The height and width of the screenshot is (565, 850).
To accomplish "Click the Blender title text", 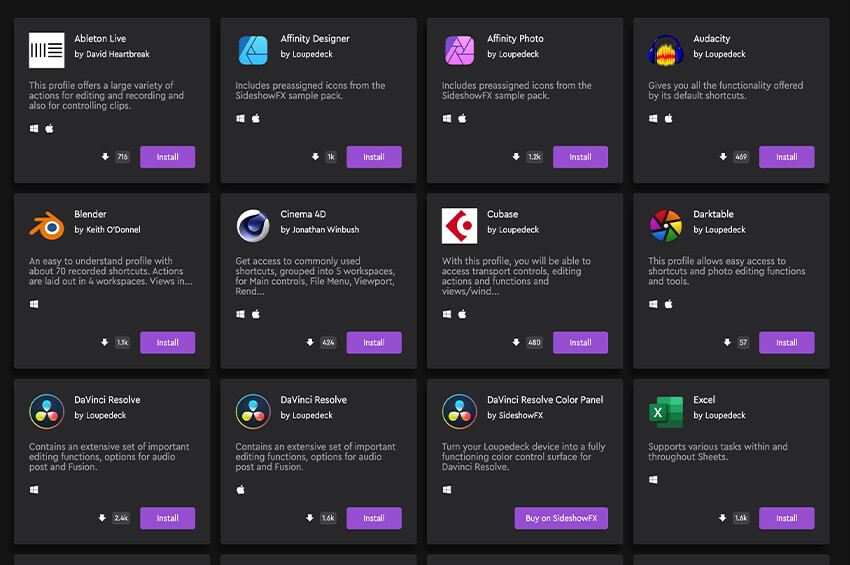I will (x=91, y=214).
